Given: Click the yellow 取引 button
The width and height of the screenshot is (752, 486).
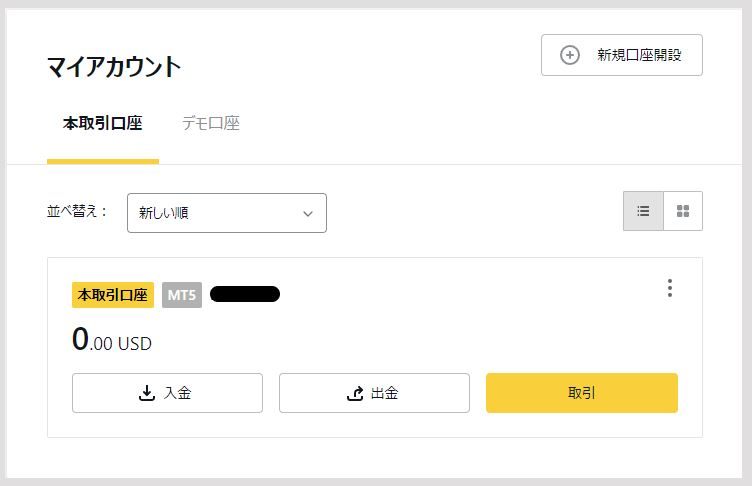Looking at the screenshot, I should point(582,393).
